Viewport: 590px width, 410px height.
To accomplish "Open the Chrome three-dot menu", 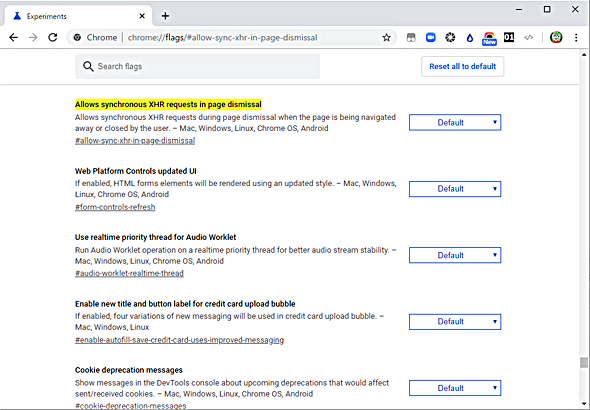I will [x=576, y=37].
